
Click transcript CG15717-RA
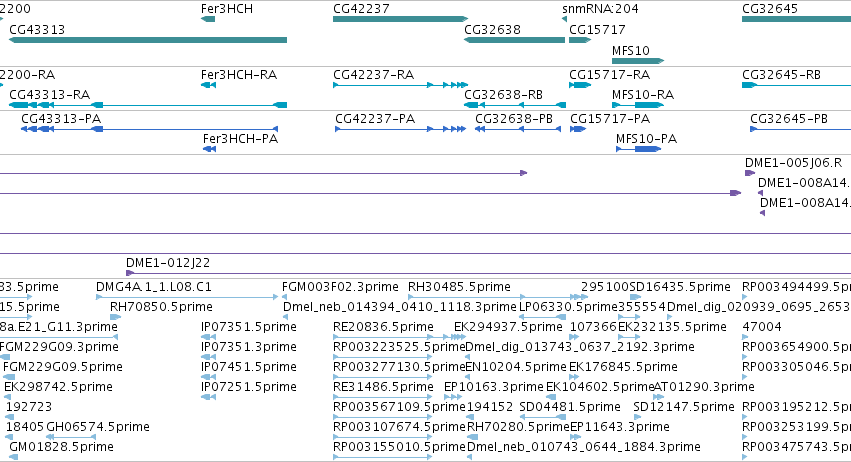point(580,85)
